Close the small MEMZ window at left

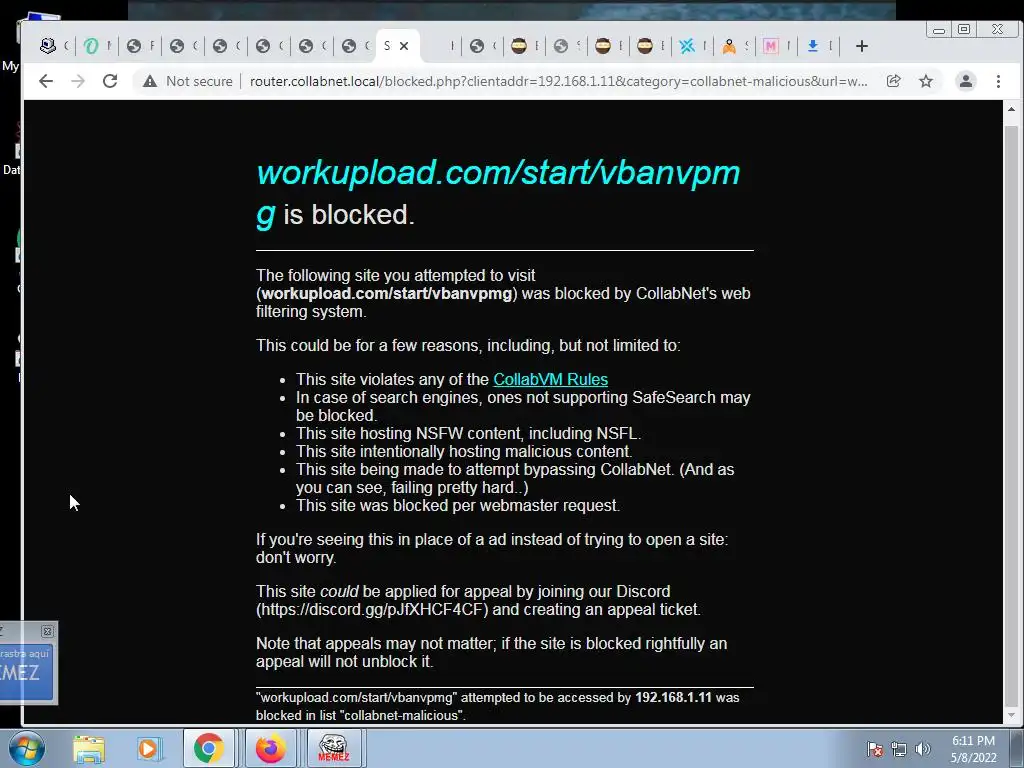coord(47,631)
